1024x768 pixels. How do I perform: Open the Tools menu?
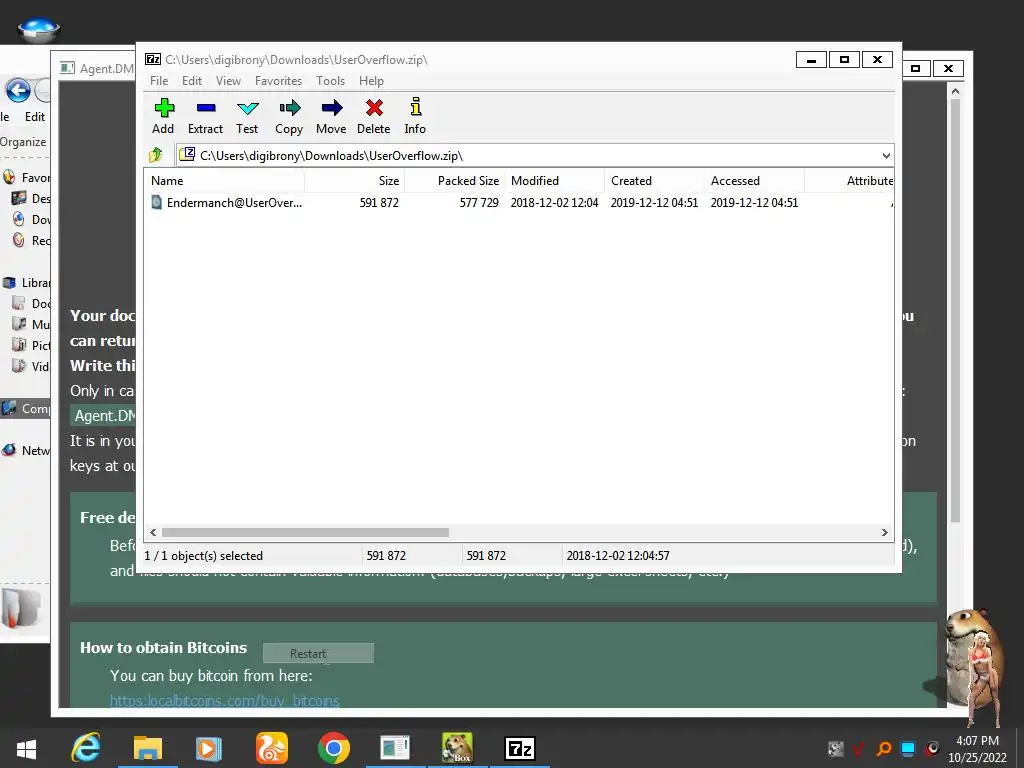coord(330,81)
